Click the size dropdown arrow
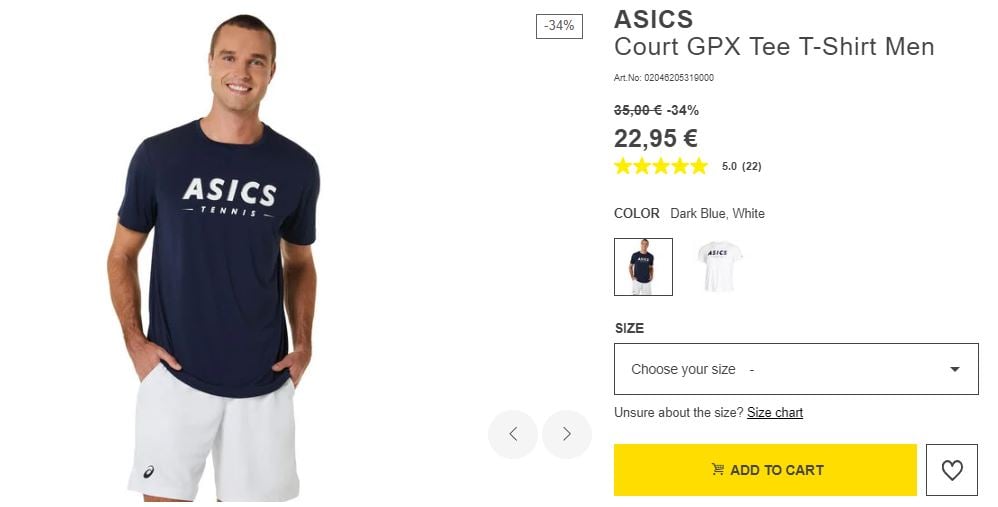Viewport: 998px width, 507px height. click(955, 369)
